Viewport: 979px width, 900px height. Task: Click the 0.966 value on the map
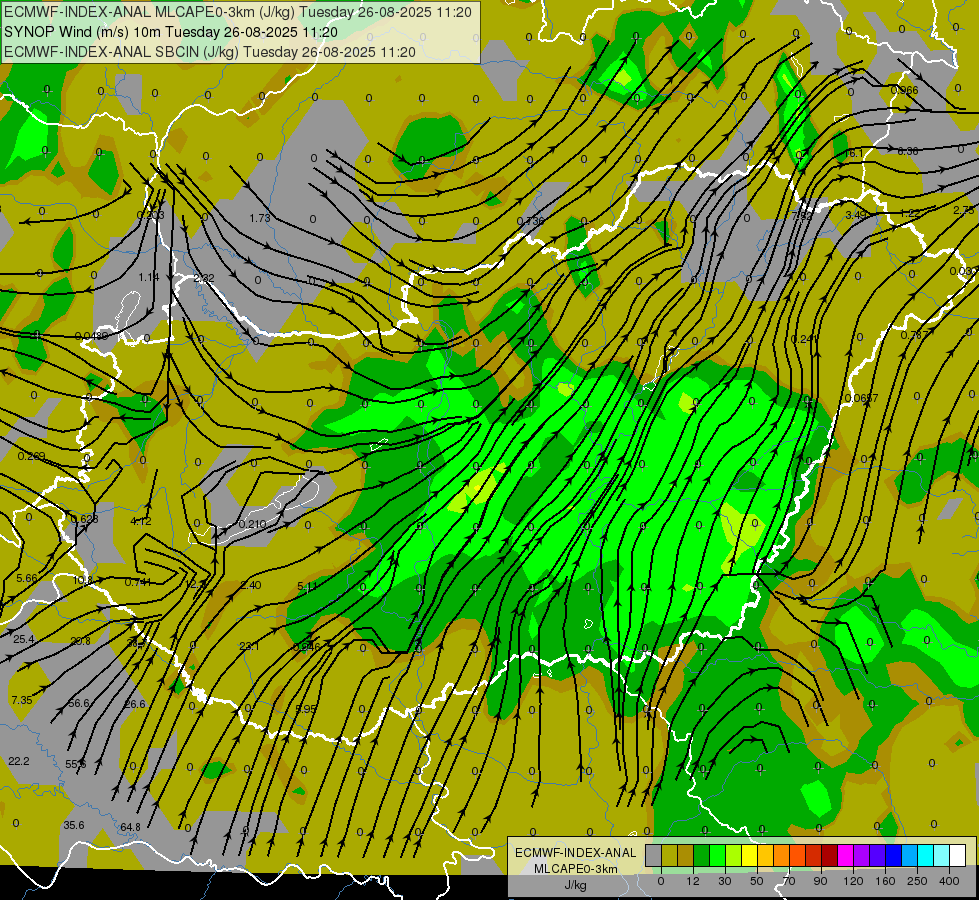coord(905,90)
